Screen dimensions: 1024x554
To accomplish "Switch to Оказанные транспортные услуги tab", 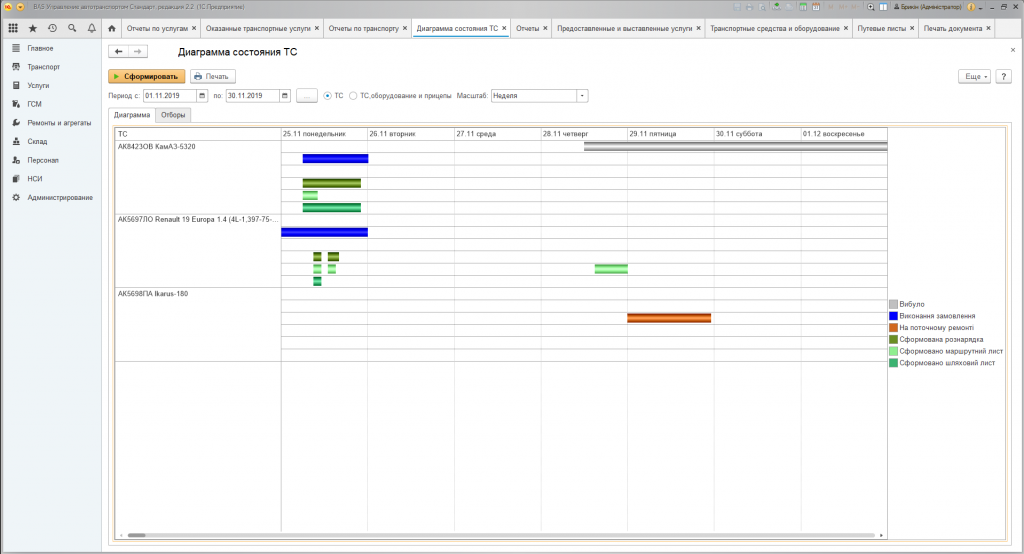I will tap(258, 28).
